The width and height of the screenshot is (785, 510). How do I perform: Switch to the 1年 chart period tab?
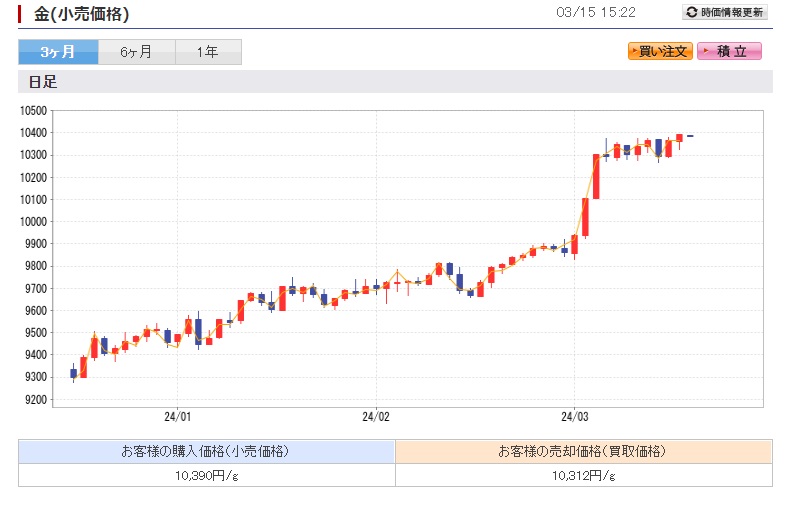click(x=208, y=52)
